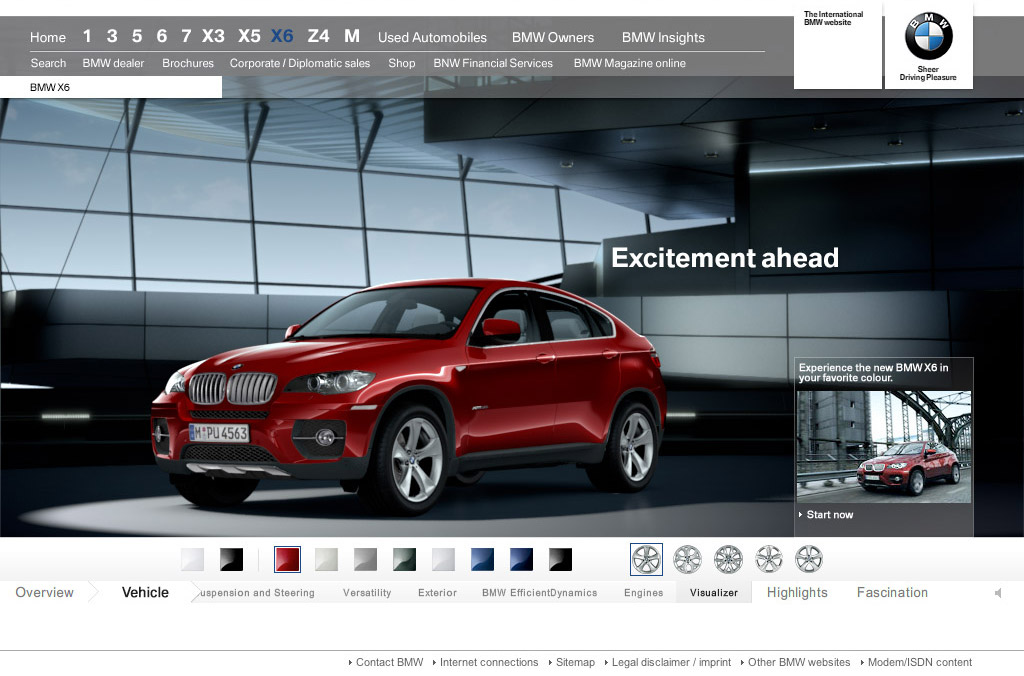1024x676 pixels.
Task: Switch to the Fascination tab
Action: coord(892,592)
